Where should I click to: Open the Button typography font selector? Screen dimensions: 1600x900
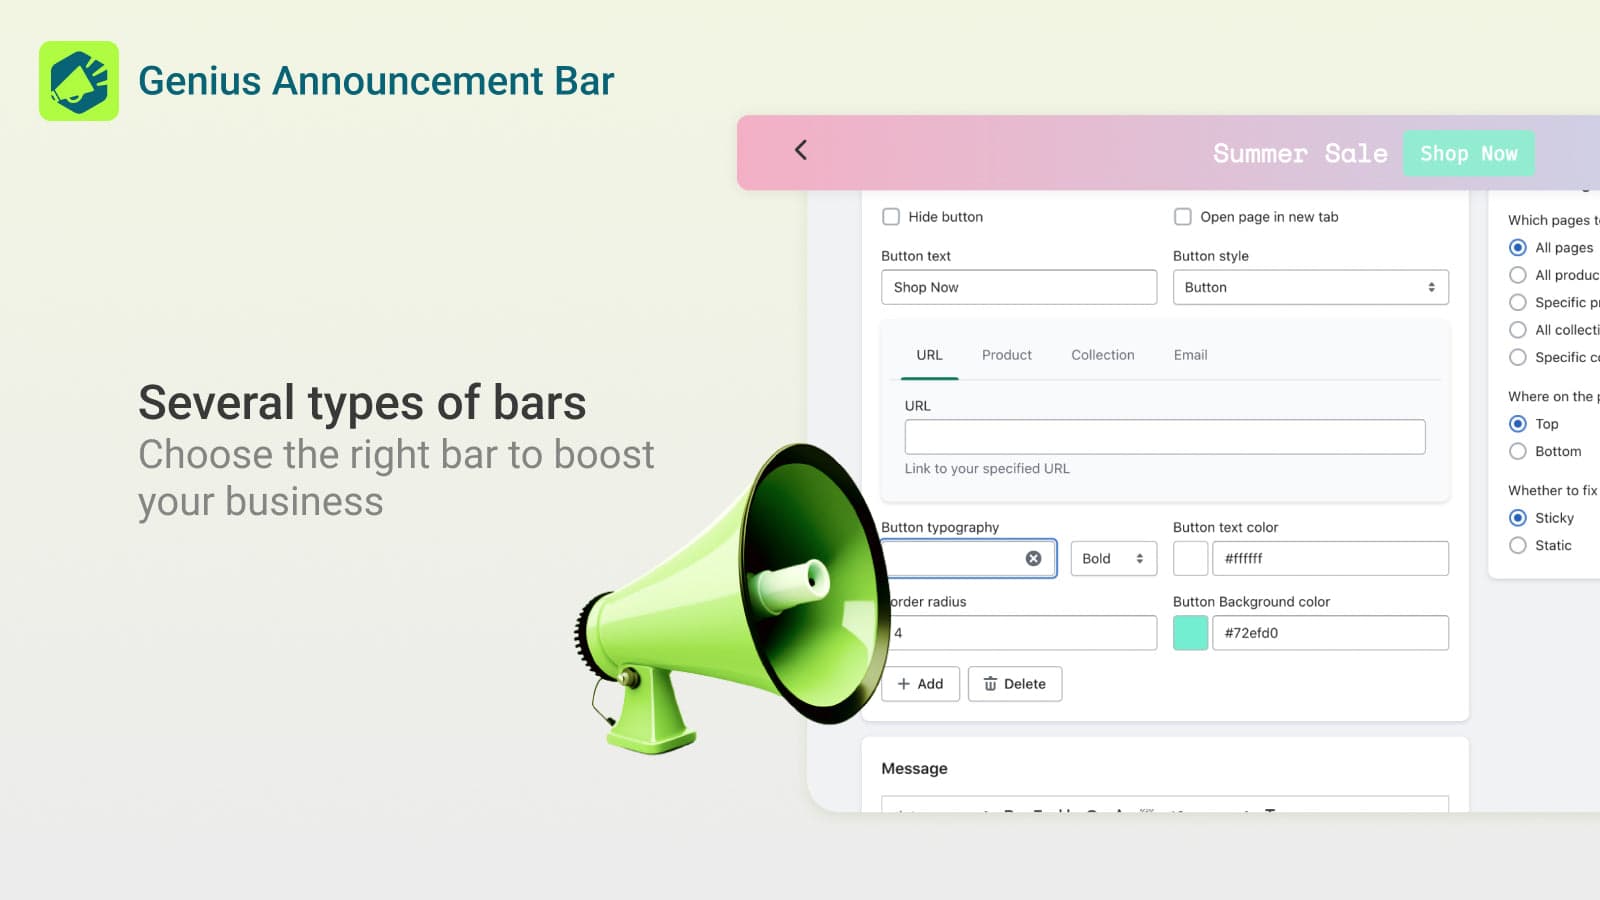(955, 559)
